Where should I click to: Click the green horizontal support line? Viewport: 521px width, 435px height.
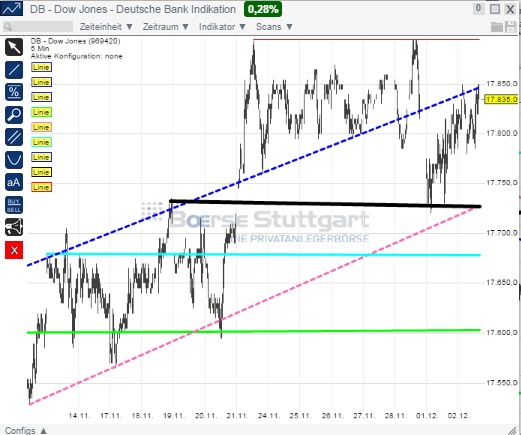coord(253,331)
